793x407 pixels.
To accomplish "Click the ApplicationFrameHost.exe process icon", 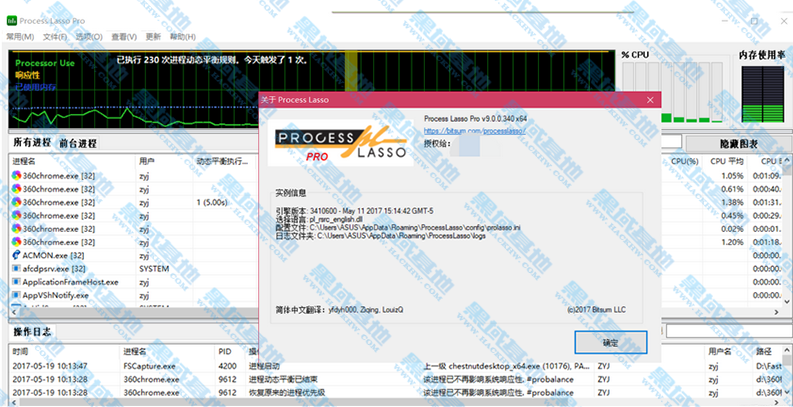I will pyautogui.click(x=16, y=282).
